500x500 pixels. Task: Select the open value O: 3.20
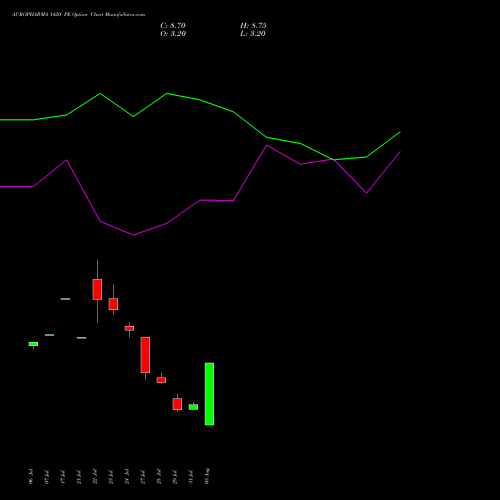(173, 34)
